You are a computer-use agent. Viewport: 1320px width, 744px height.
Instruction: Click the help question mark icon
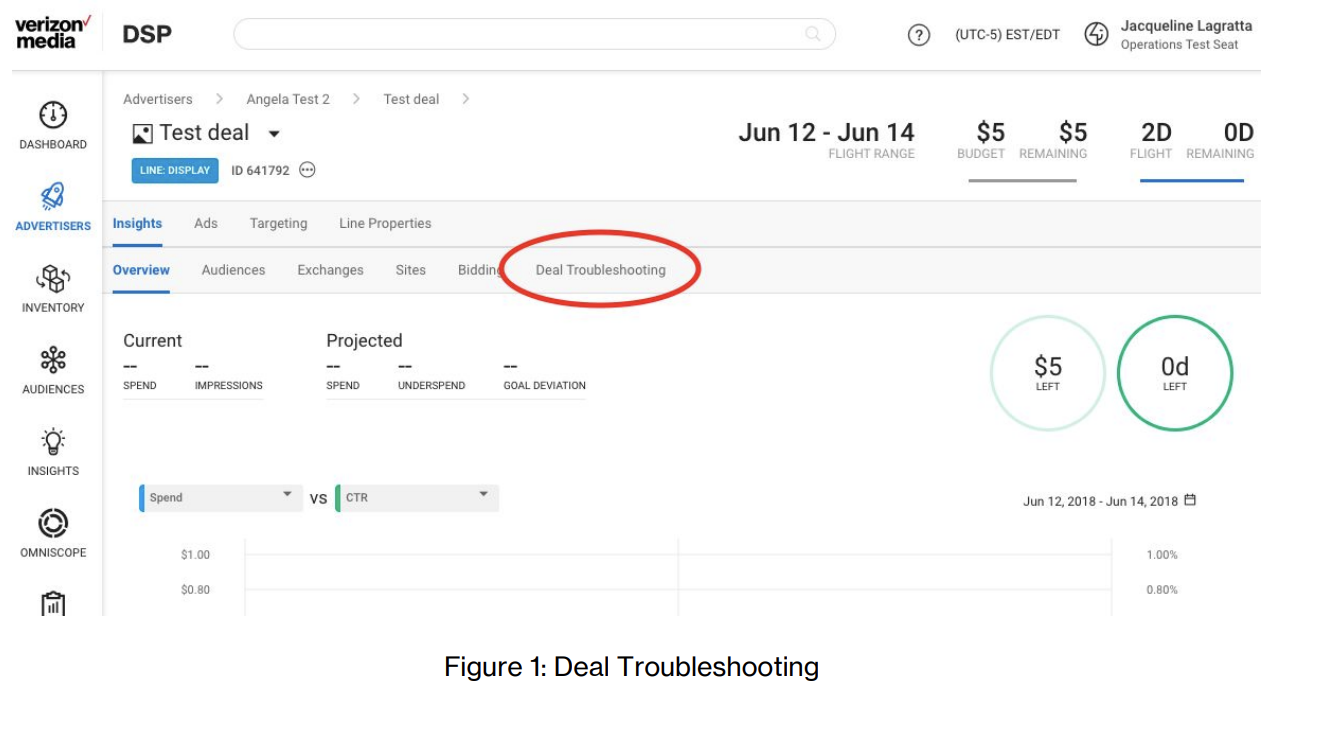pyautogui.click(x=918, y=35)
